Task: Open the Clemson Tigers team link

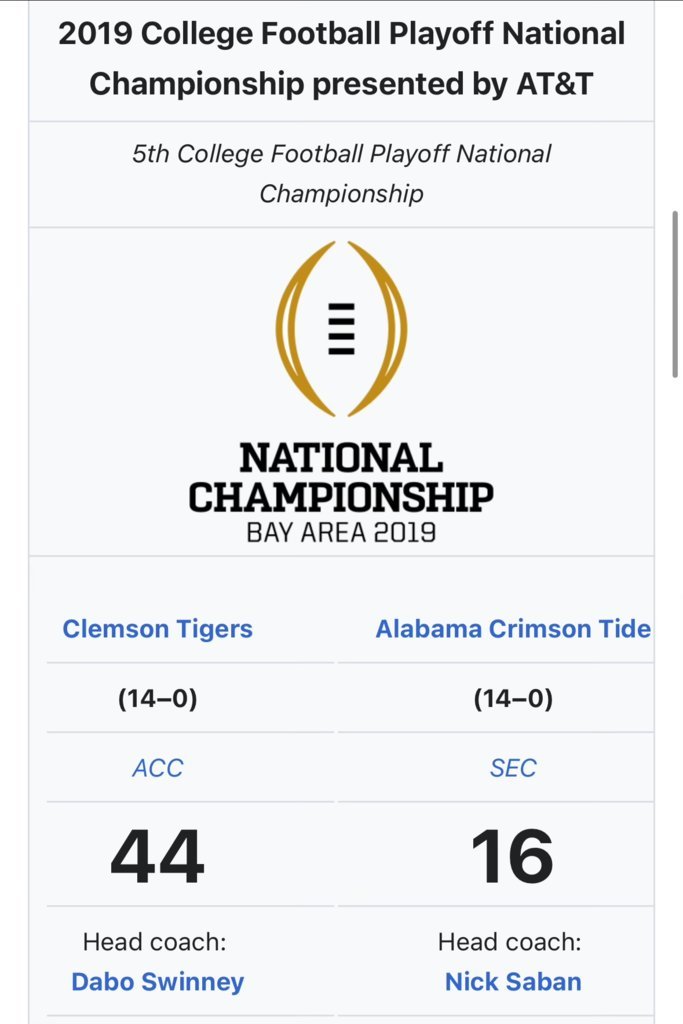Action: 157,629
